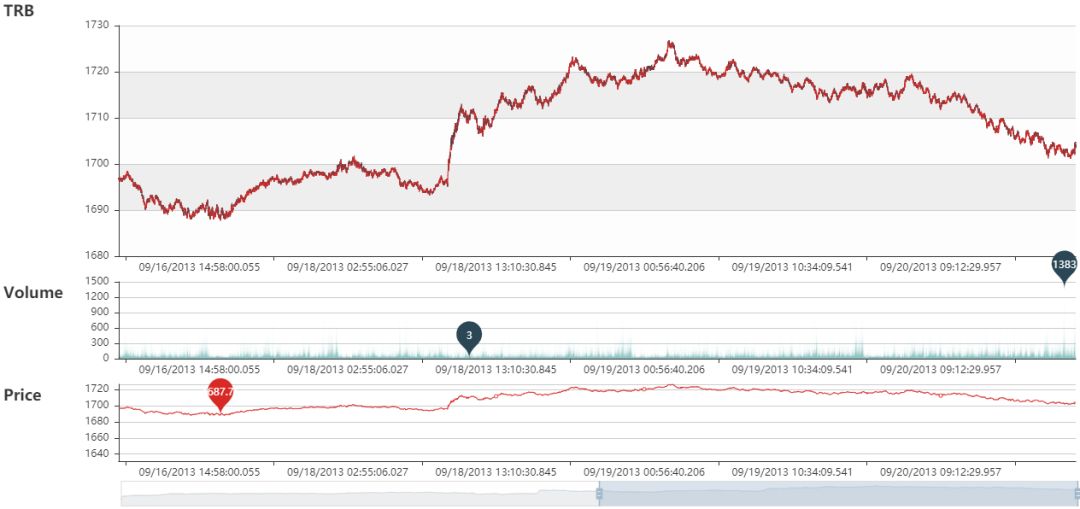
Task: Click TRB x-axis label 09/19/2013 10:34:09.541
Action: point(792,268)
